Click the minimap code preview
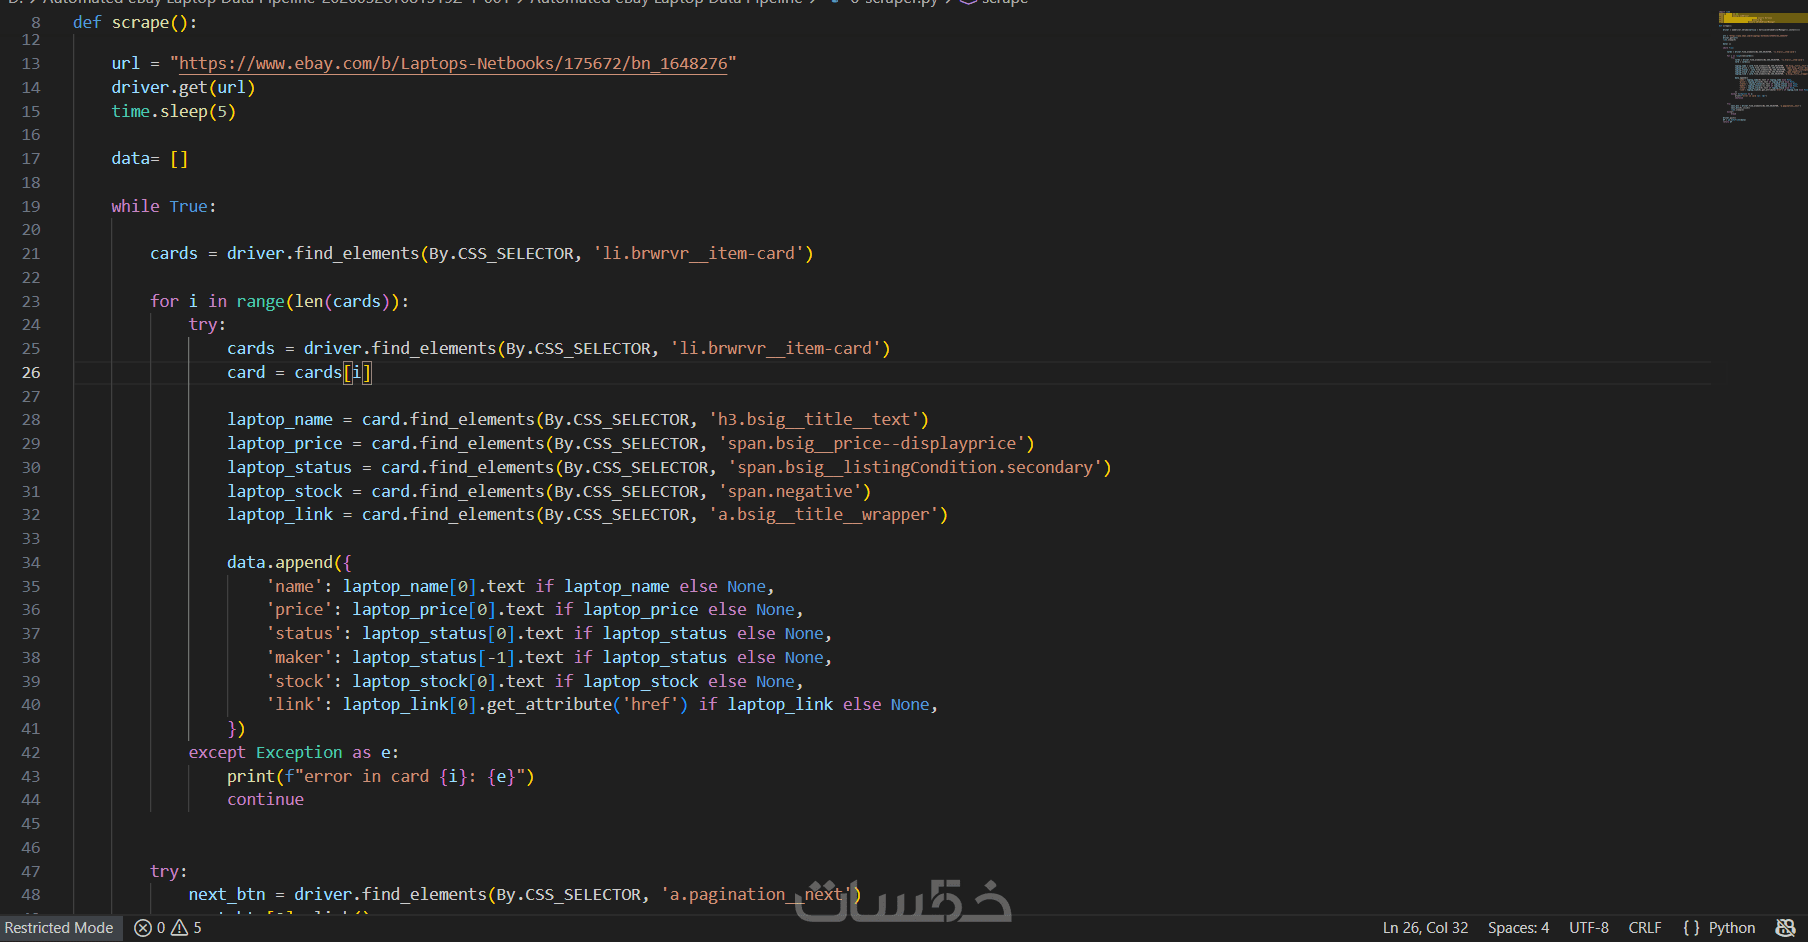This screenshot has width=1808, height=942. (1762, 67)
